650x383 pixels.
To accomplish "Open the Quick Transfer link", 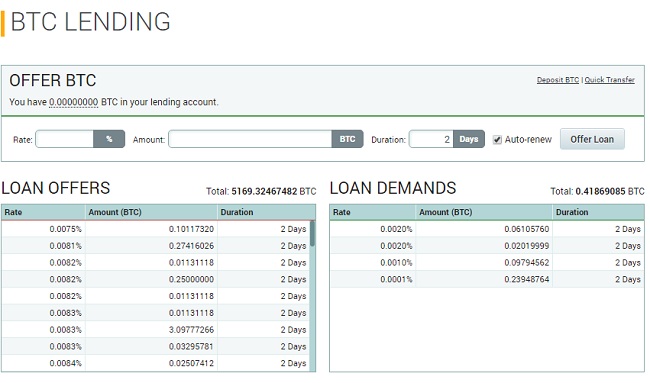I will pyautogui.click(x=609, y=80).
